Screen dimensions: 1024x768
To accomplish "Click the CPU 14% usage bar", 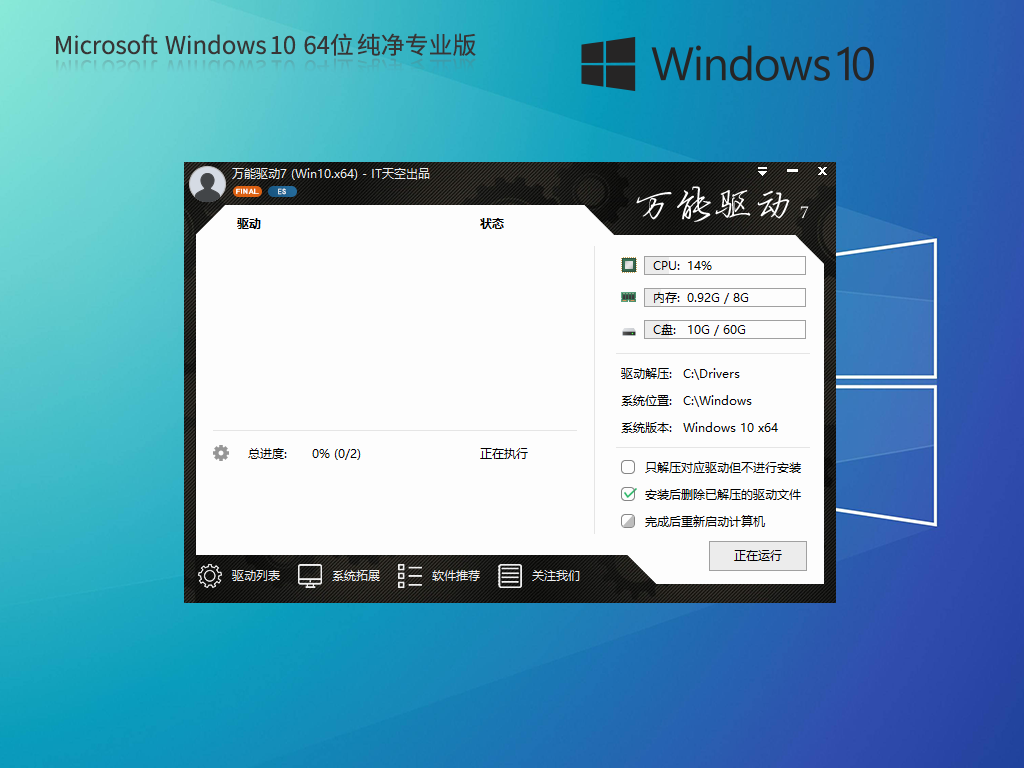I will point(724,265).
